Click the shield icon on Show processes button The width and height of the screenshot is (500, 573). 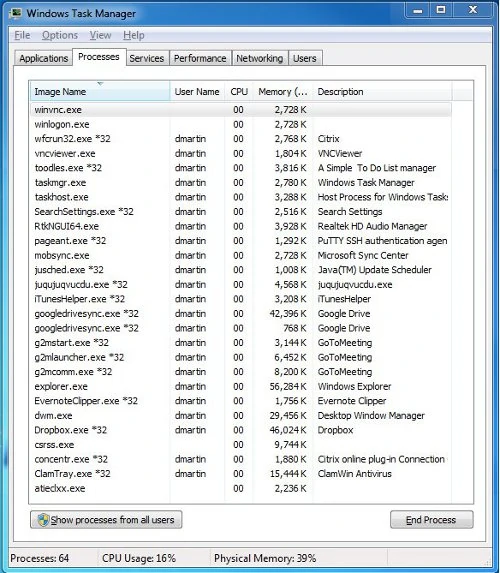[43, 520]
